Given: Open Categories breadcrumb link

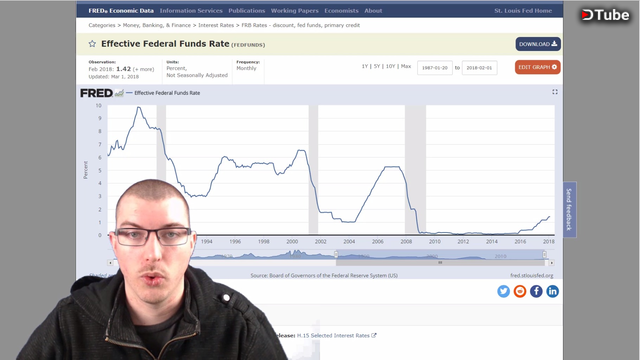Looking at the screenshot, I should [102, 25].
